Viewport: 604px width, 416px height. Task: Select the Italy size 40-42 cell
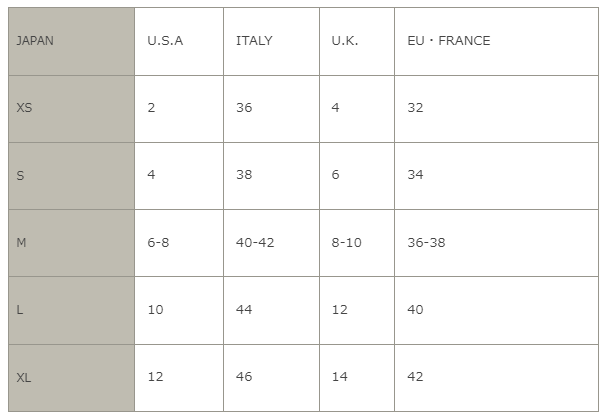tap(271, 243)
